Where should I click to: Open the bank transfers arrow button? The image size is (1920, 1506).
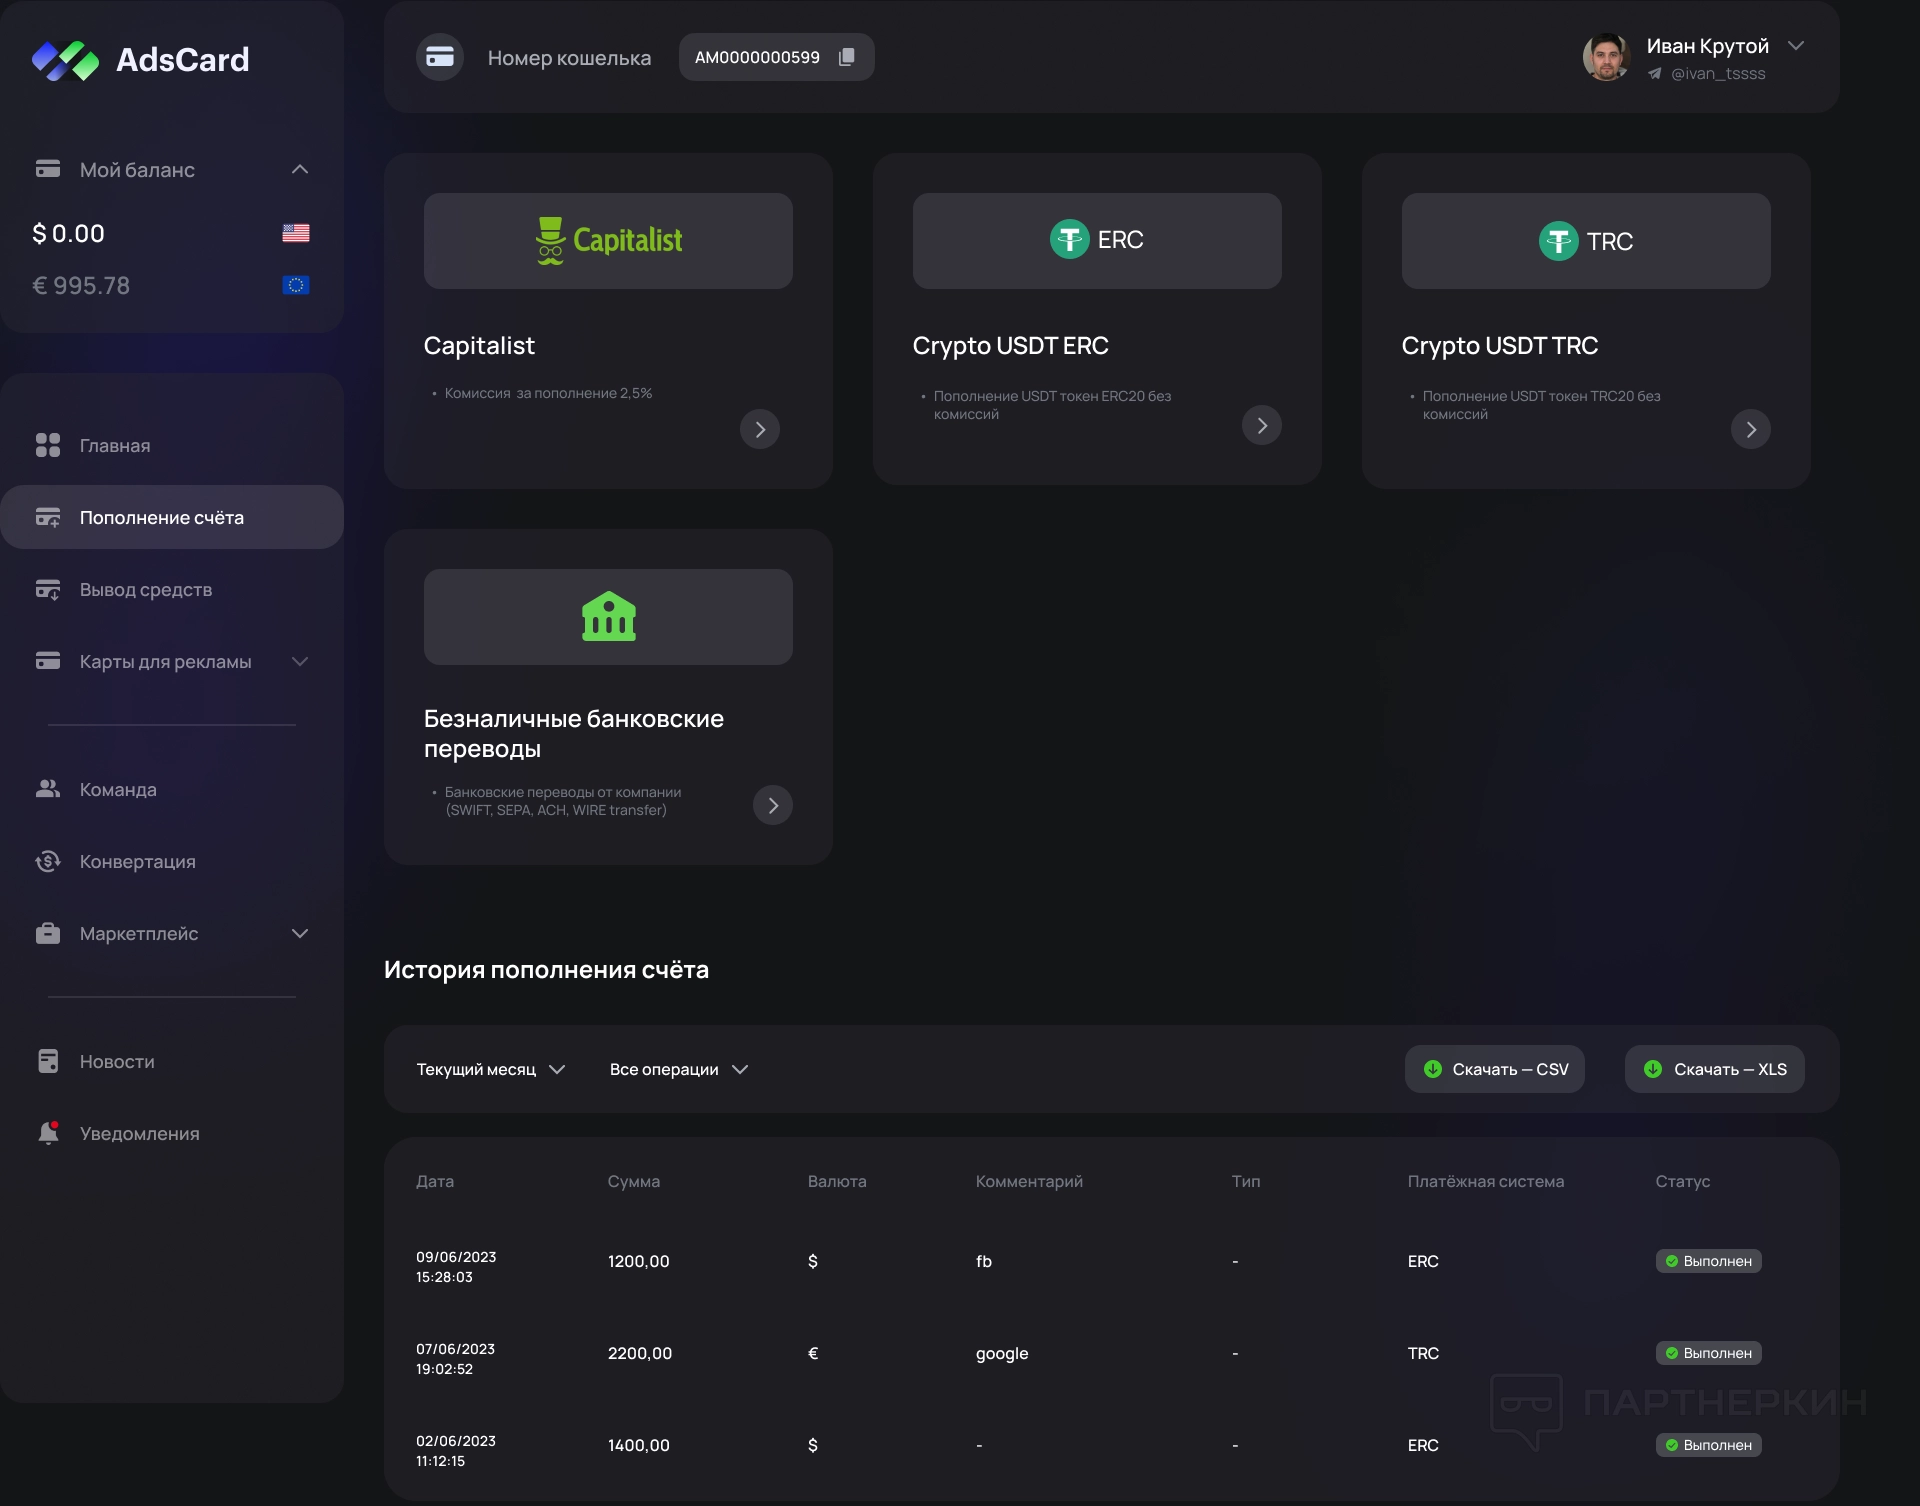click(772, 805)
